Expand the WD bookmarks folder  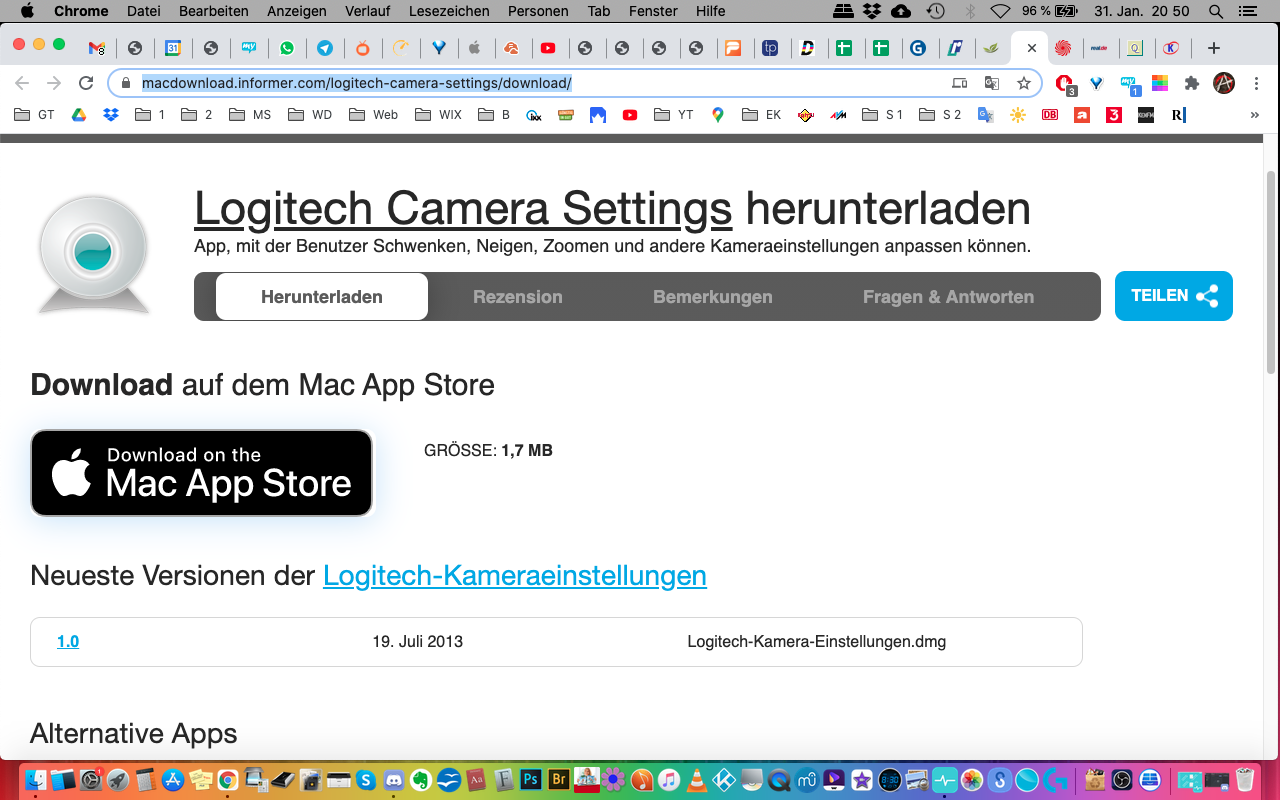click(x=310, y=115)
